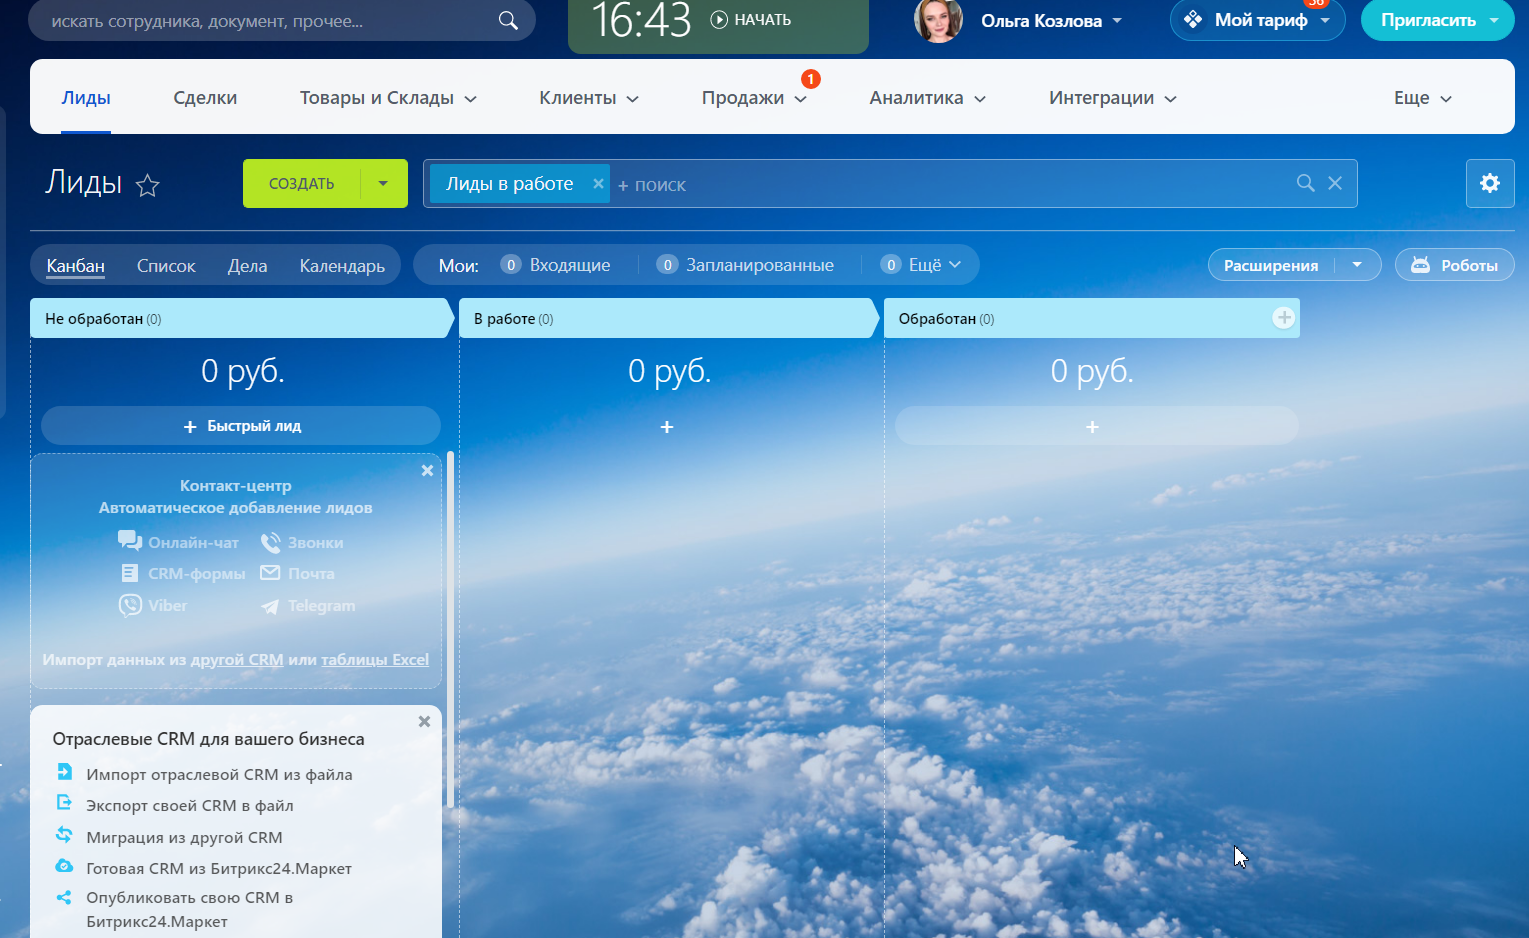Open the СОЗДАТЬ button dropdown arrow
Screen dimensions: 1529x938
(x=383, y=184)
